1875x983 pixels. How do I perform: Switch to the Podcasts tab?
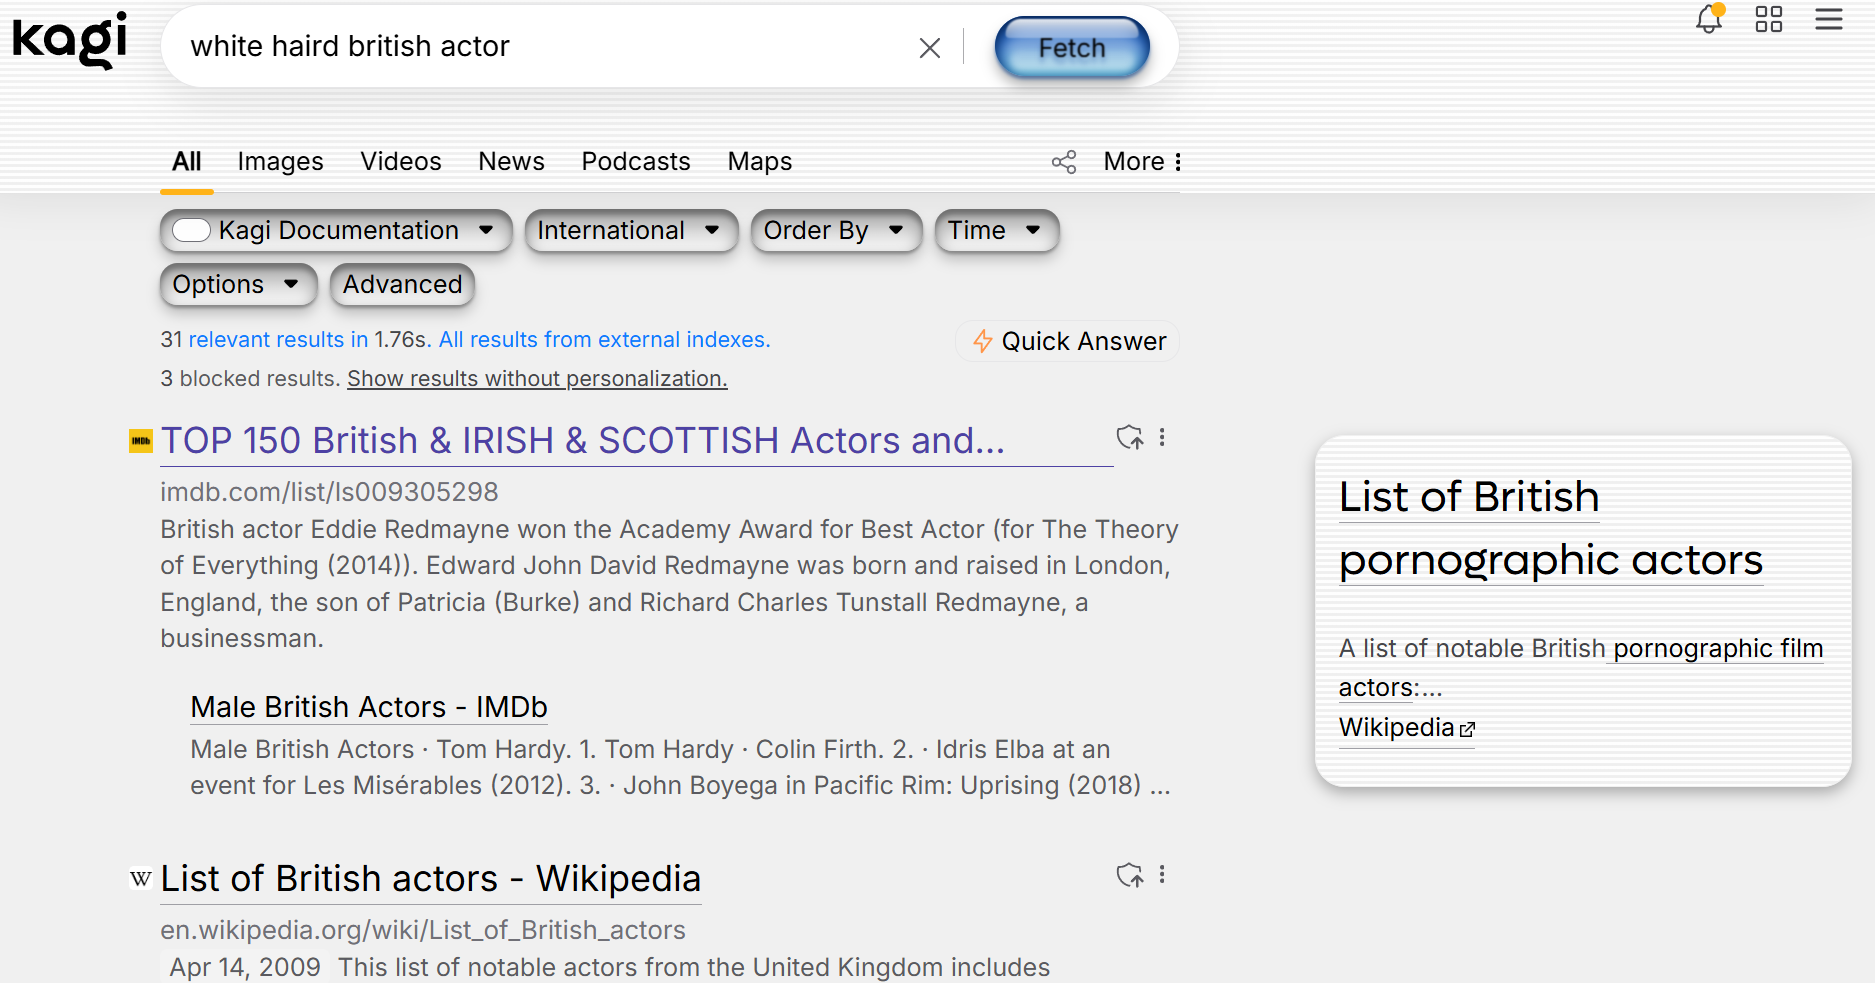coord(636,162)
